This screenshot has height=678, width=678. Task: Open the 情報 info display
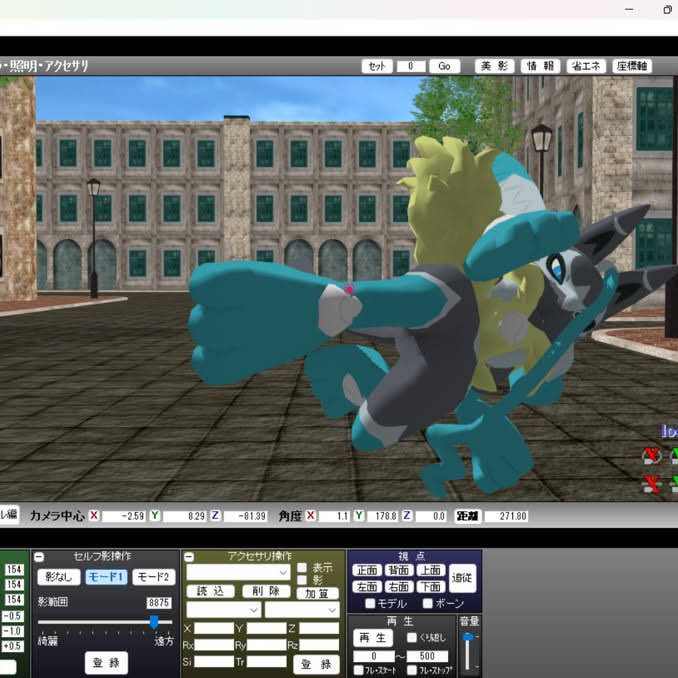point(540,66)
